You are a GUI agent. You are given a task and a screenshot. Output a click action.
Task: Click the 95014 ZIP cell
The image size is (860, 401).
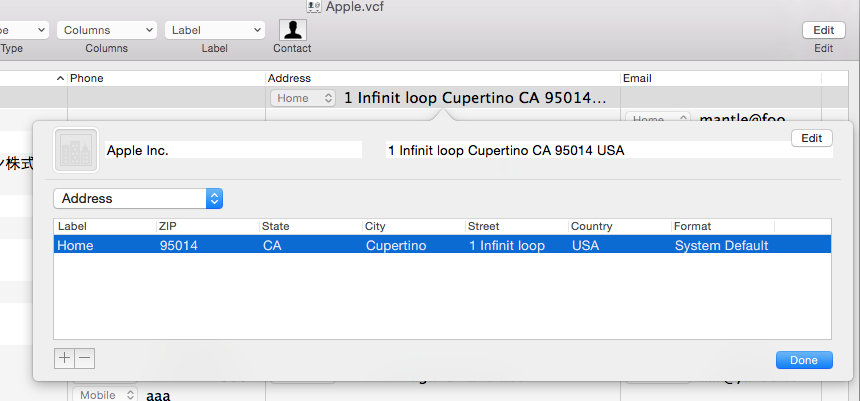(x=179, y=245)
